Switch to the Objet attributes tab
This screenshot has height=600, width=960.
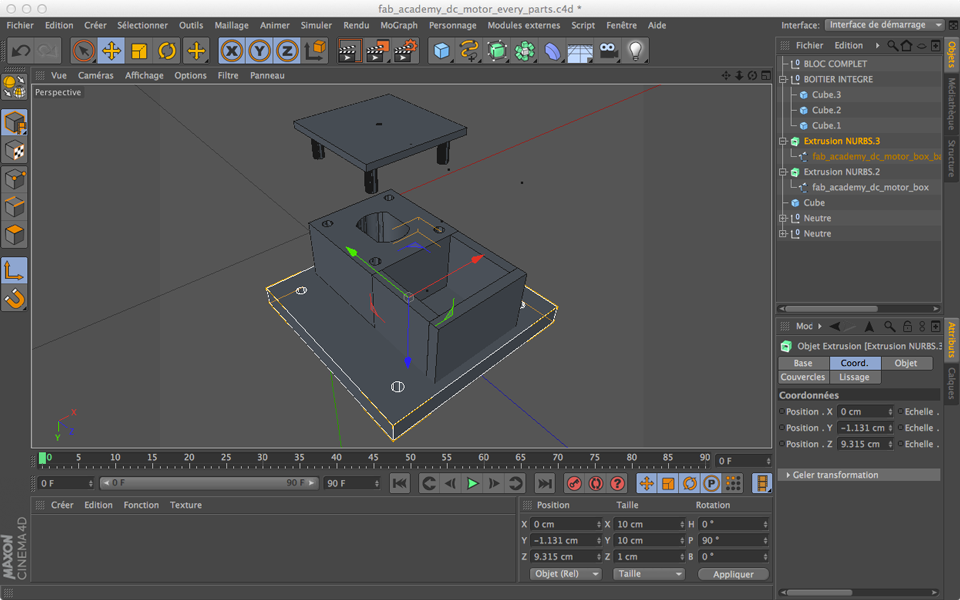[x=906, y=363]
